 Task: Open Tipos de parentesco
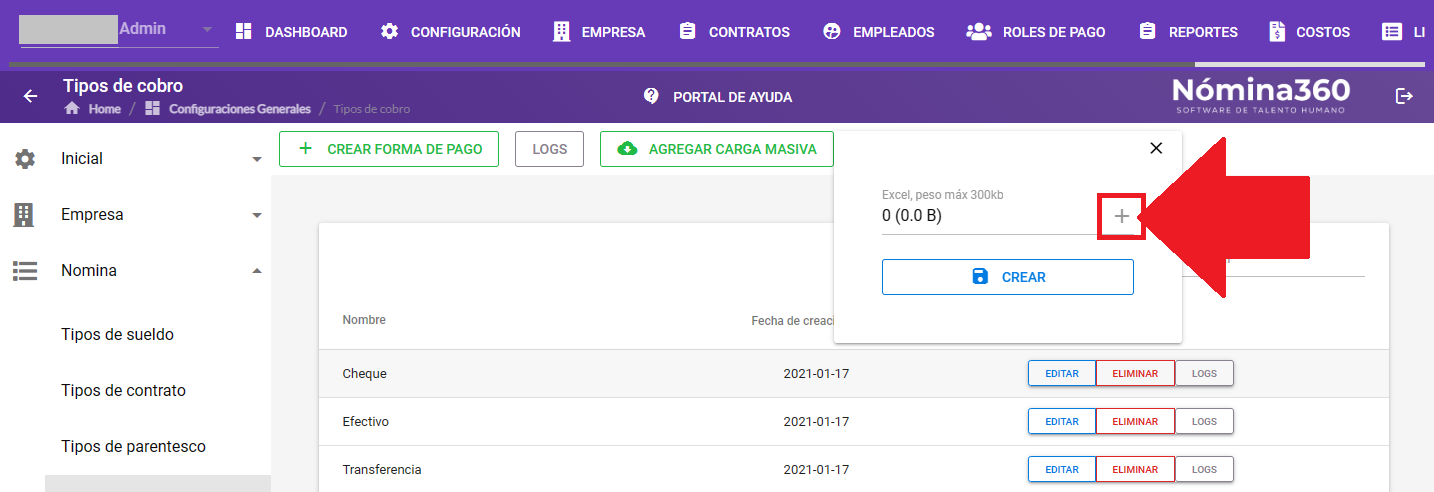pyautogui.click(x=134, y=446)
